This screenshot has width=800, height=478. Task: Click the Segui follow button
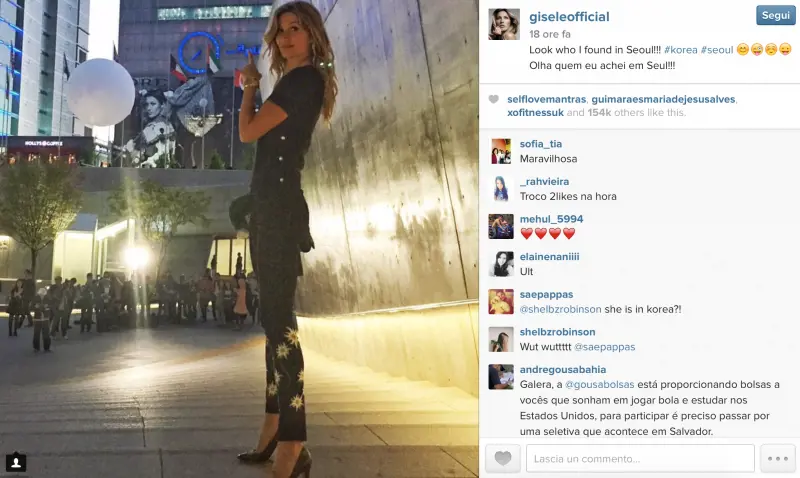pos(776,15)
